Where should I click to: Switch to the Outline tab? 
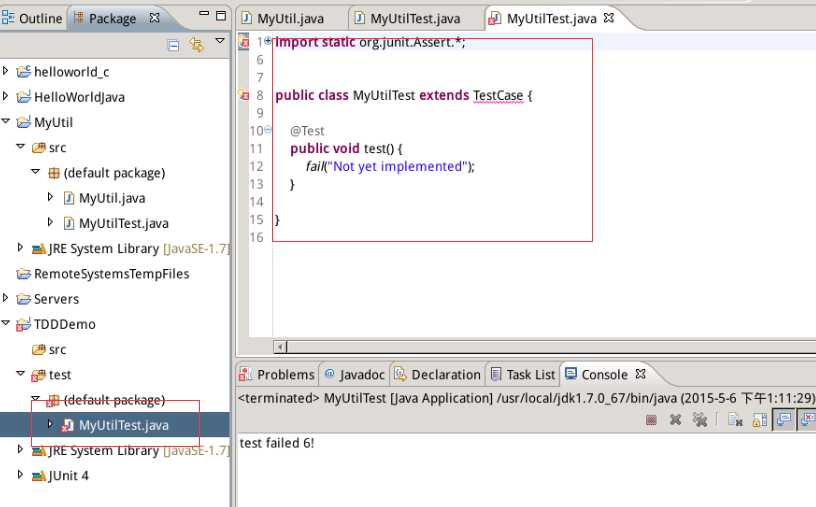[x=32, y=18]
